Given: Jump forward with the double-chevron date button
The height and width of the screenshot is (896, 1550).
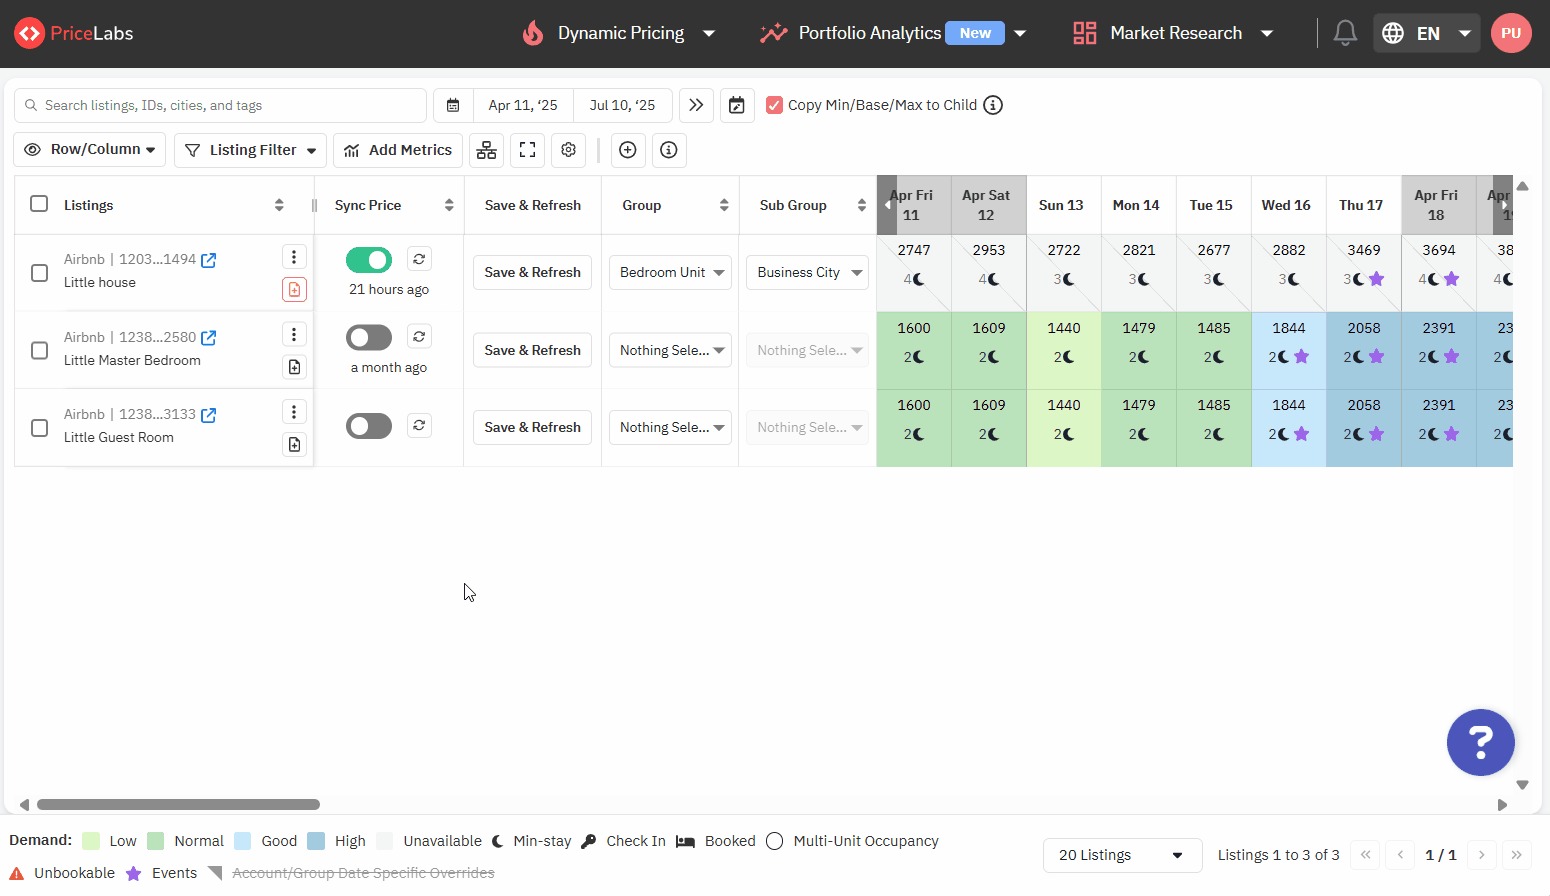Looking at the screenshot, I should pyautogui.click(x=696, y=105).
